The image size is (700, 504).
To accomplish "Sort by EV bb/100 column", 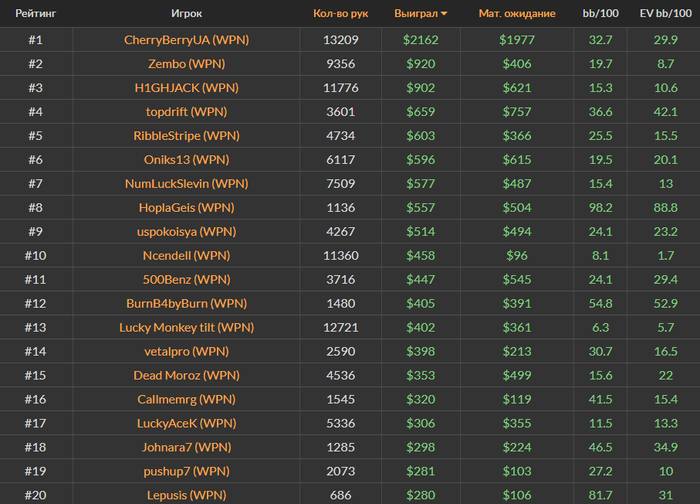I will coord(664,14).
